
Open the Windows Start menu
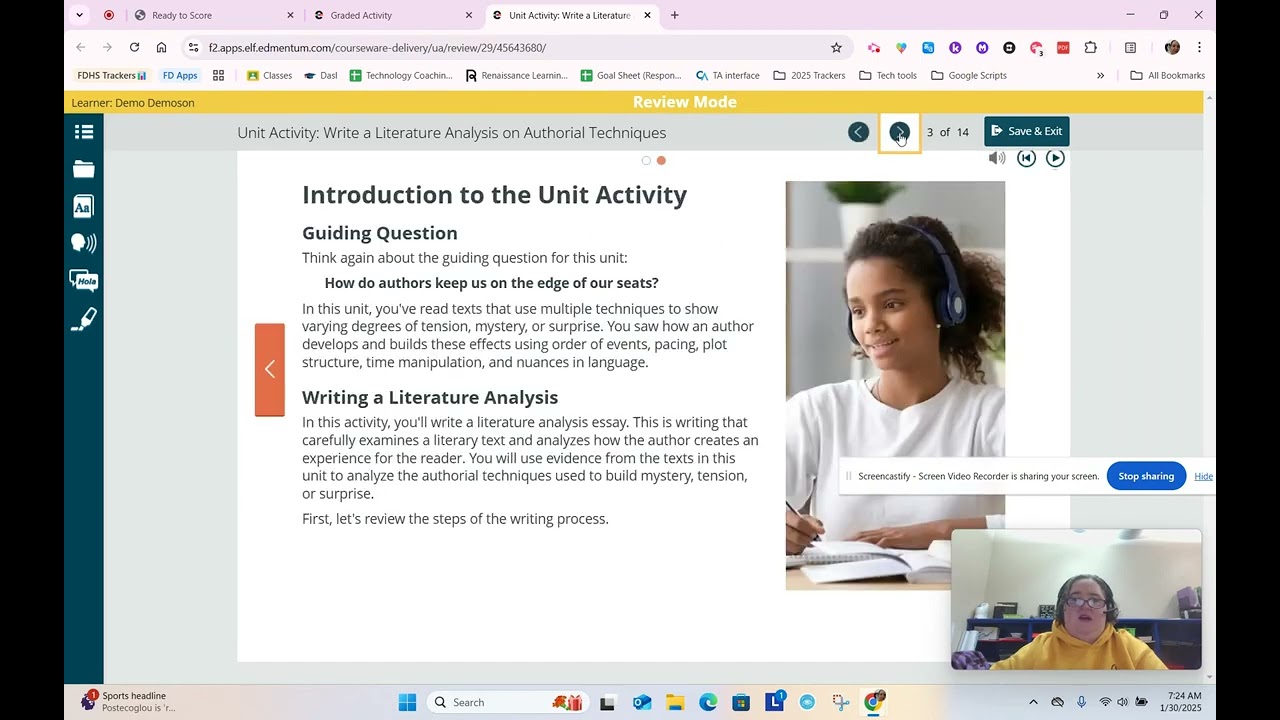(407, 702)
